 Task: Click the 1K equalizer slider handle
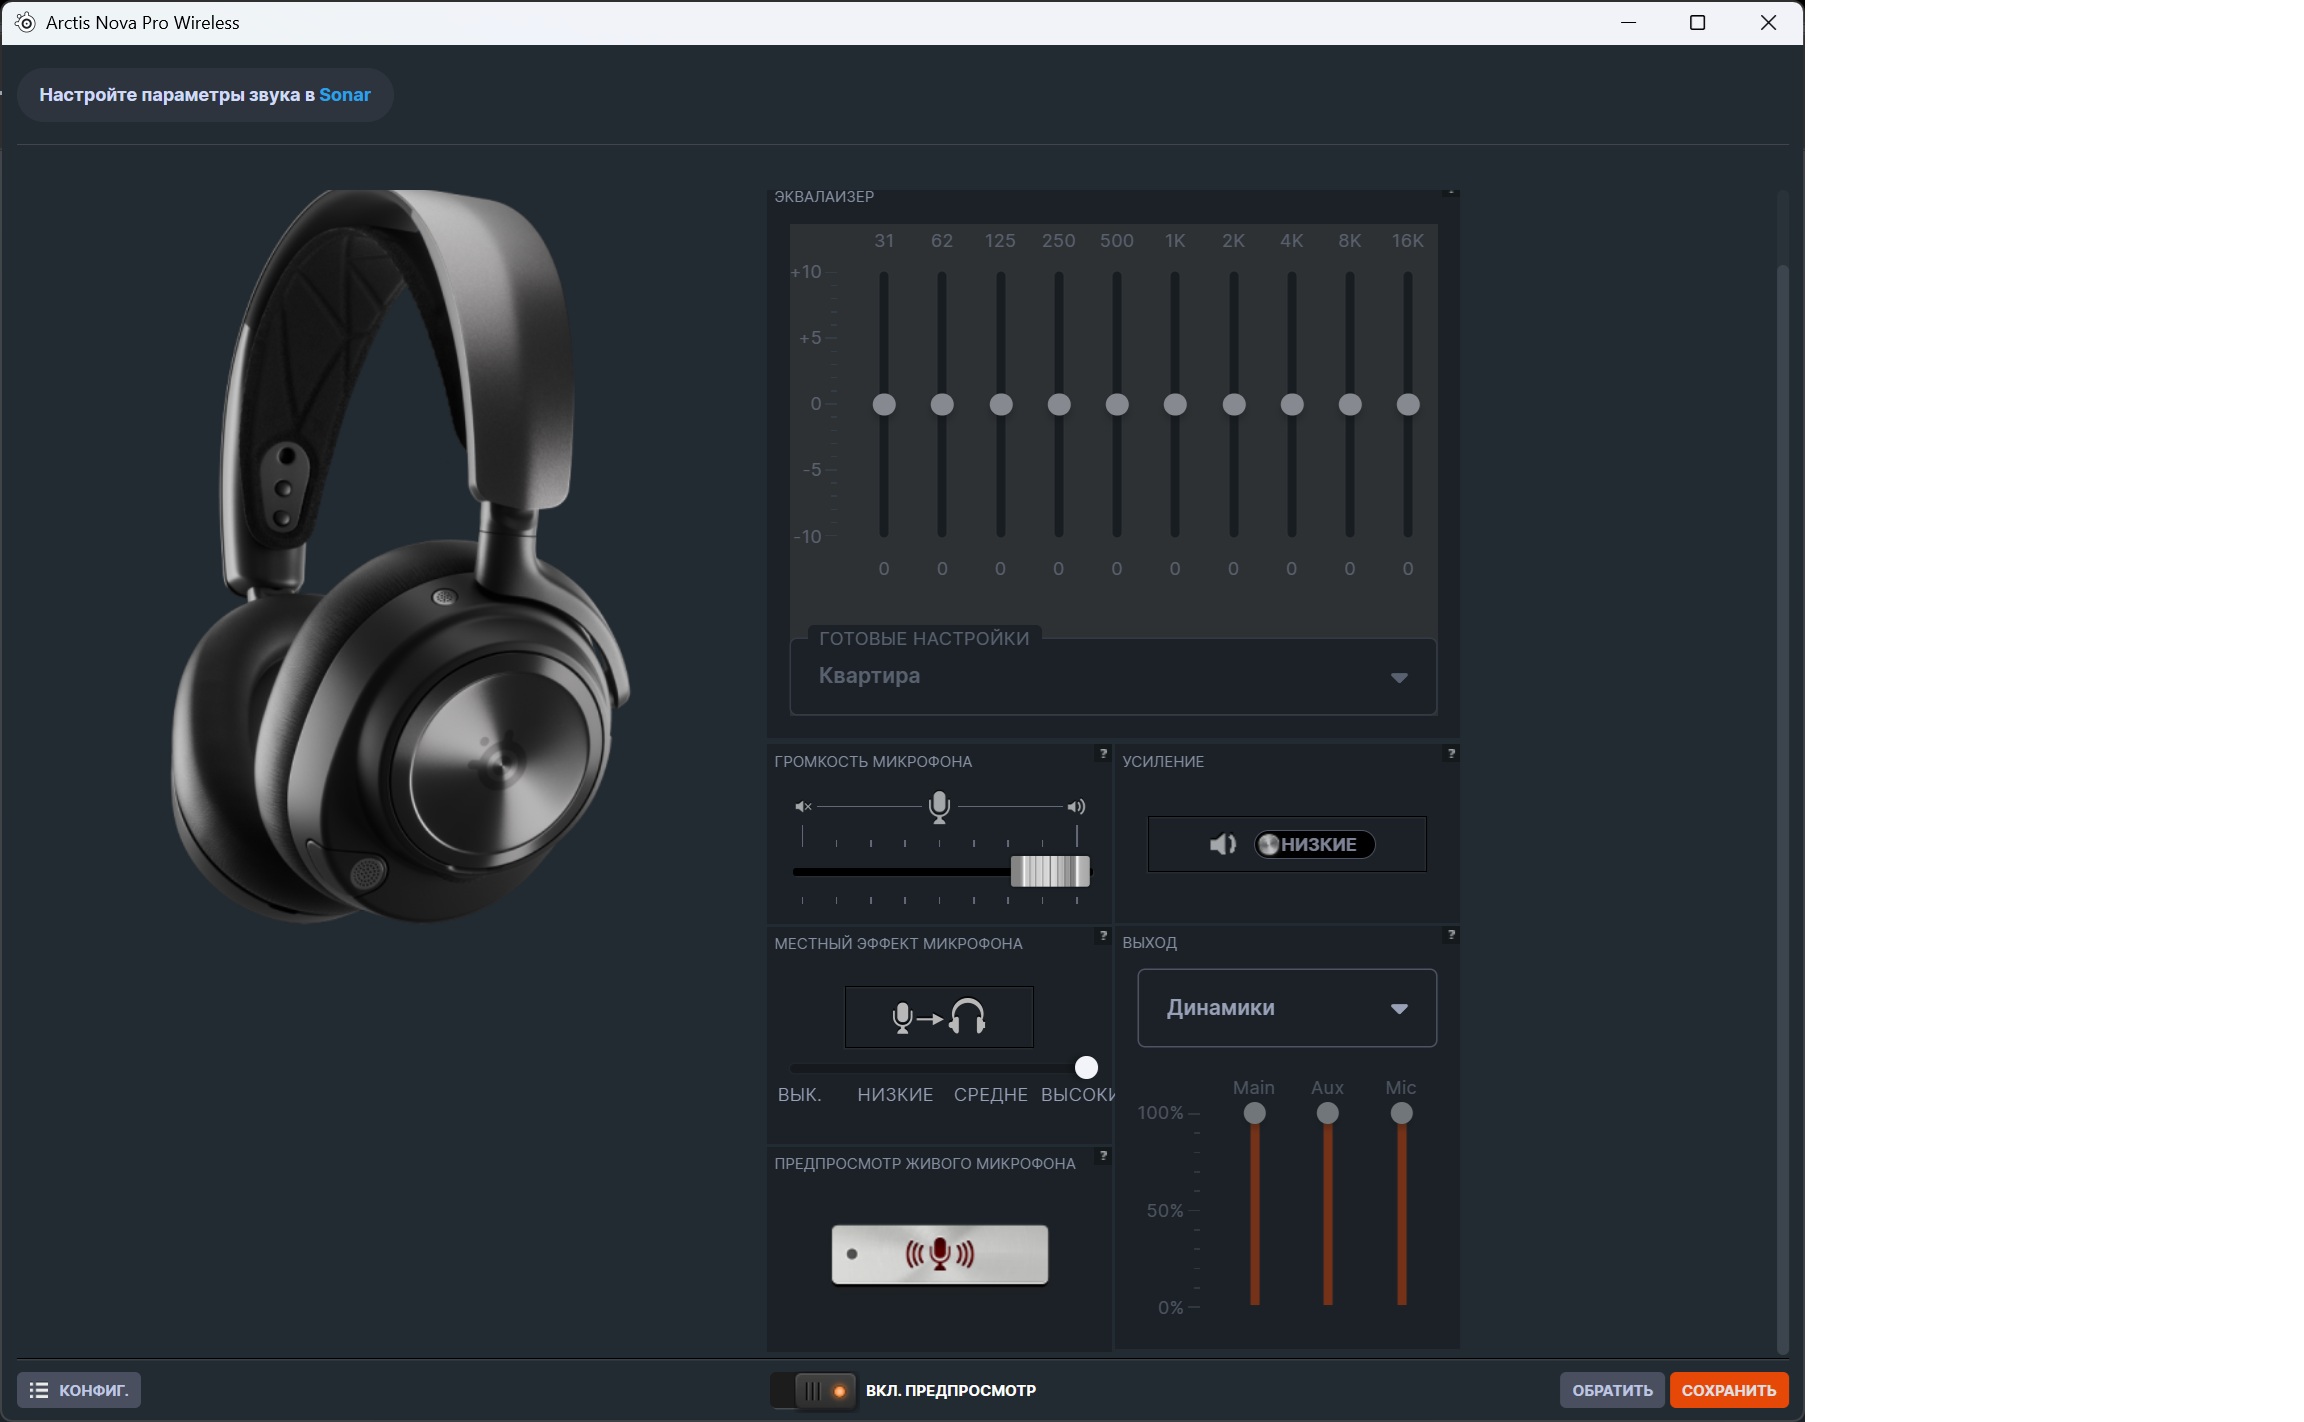click(1175, 404)
